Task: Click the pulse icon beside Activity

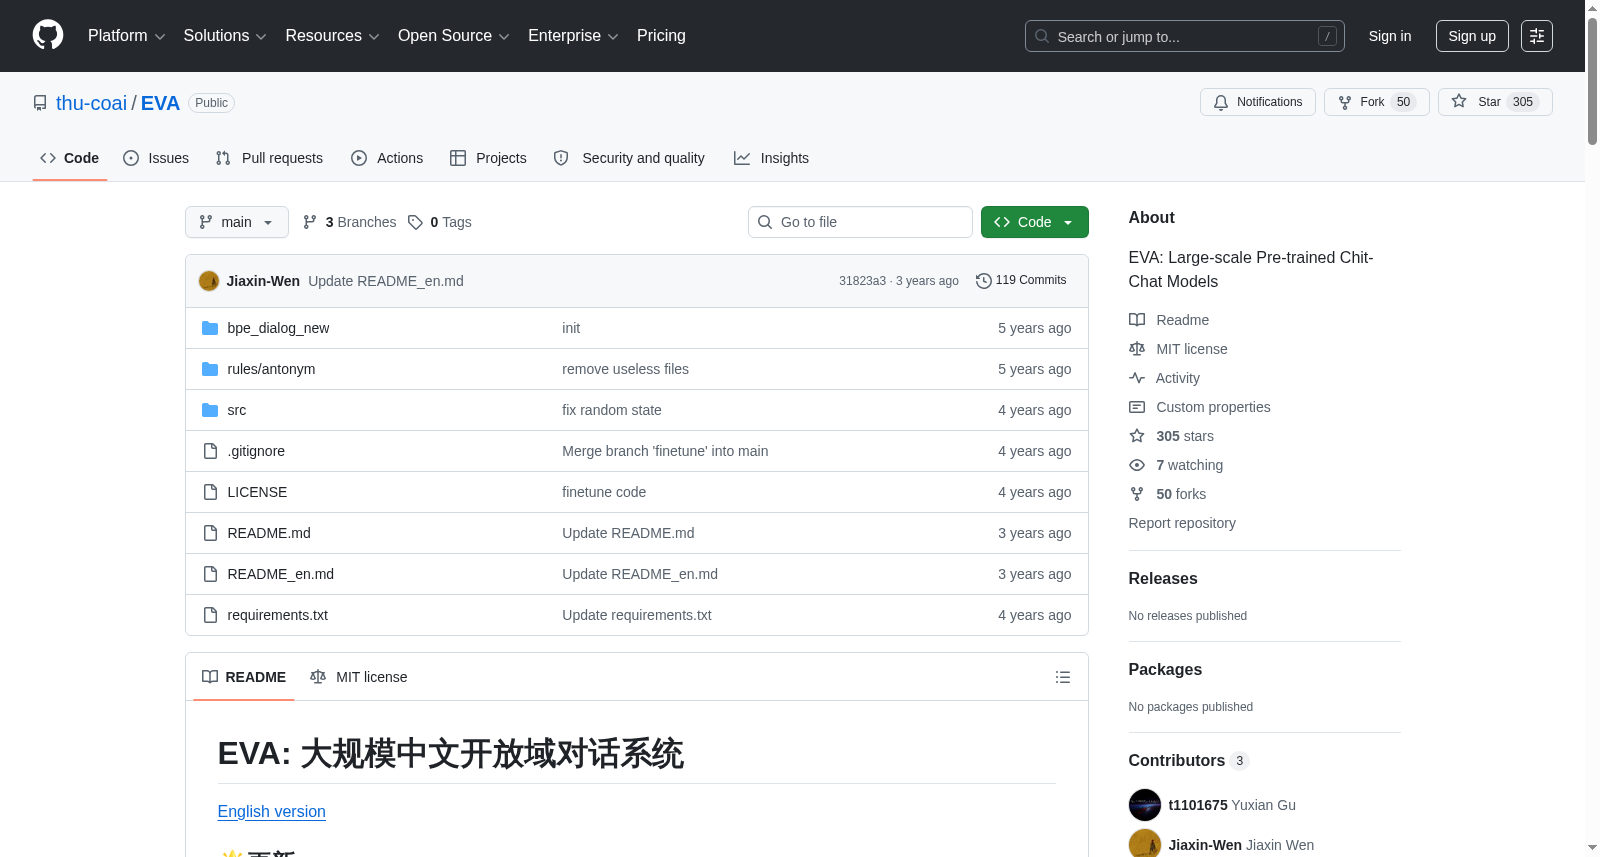Action: pos(1137,378)
